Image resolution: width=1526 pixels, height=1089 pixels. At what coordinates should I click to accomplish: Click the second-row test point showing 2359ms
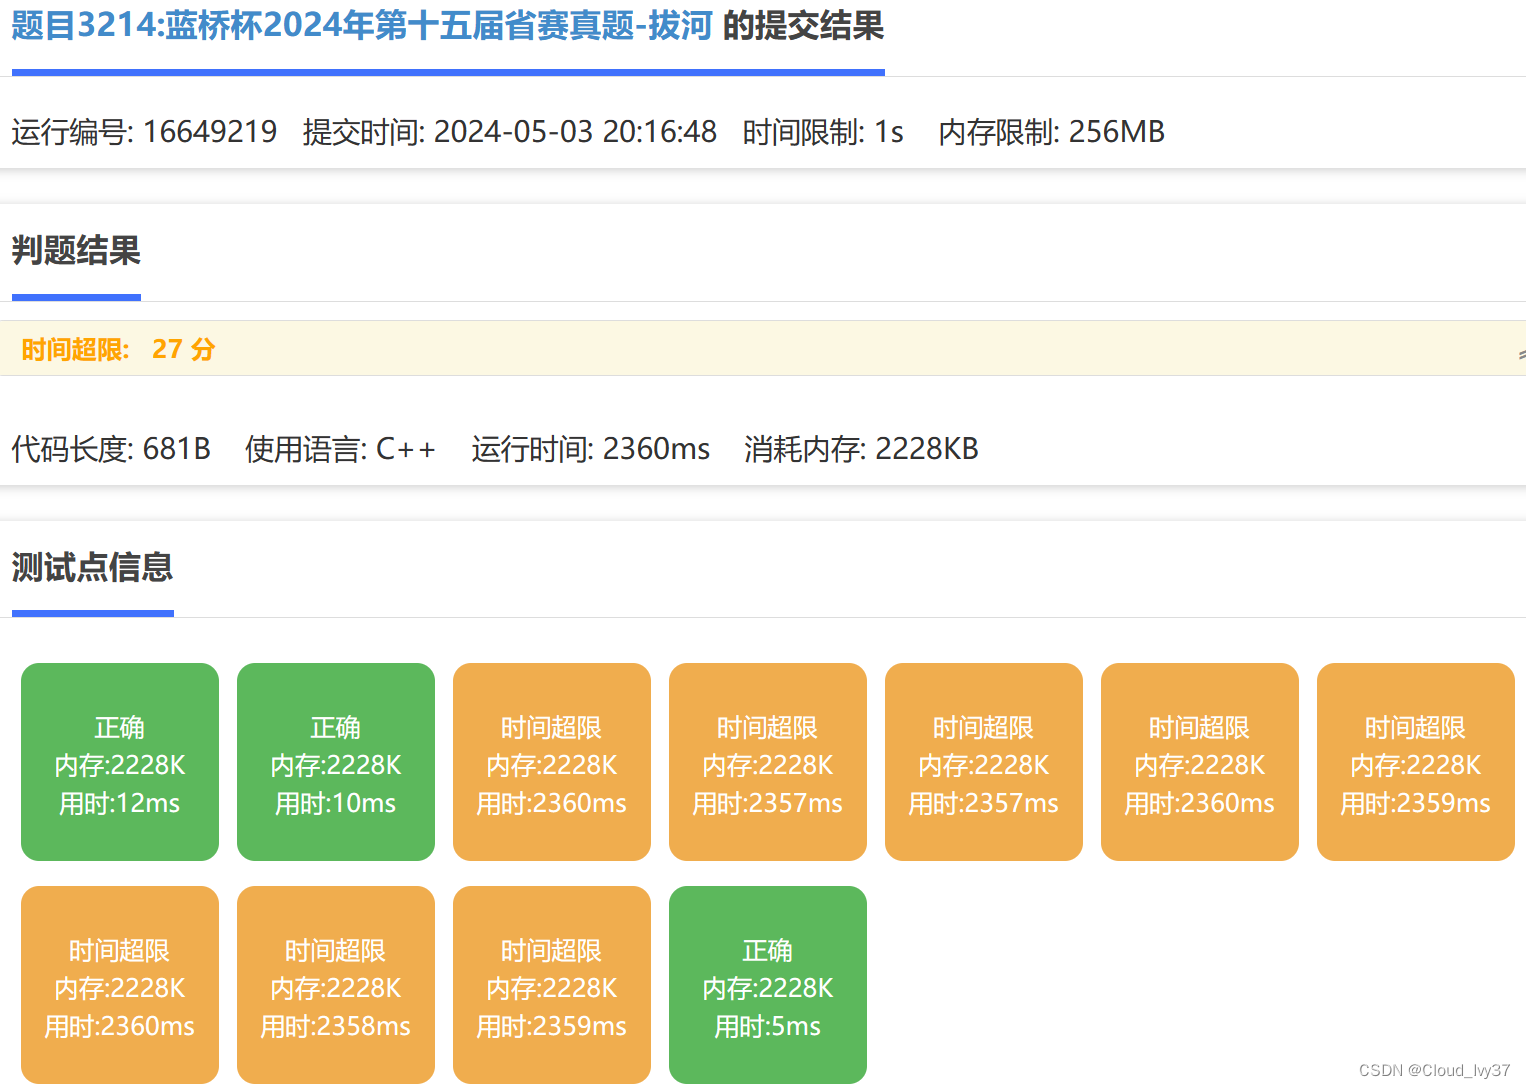552,985
